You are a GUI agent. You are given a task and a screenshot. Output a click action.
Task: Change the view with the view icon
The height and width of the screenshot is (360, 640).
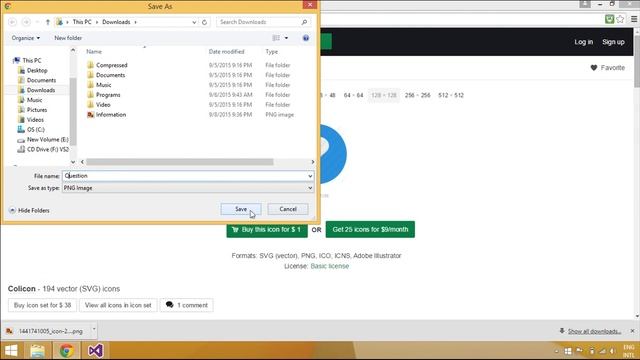click(276, 38)
